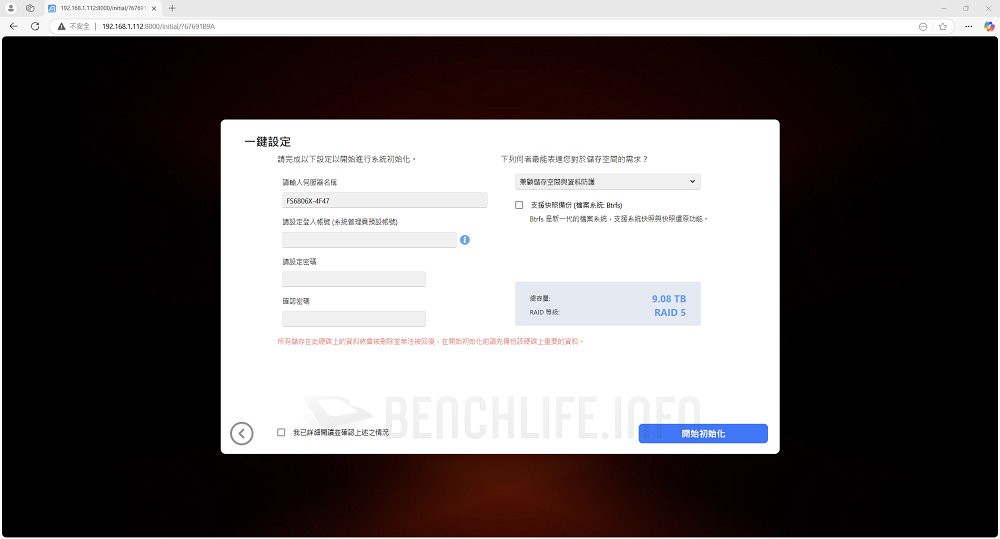The height and width of the screenshot is (539, 1000).
Task: Click the server name field FS6806X-4F47
Action: [x=384, y=200]
